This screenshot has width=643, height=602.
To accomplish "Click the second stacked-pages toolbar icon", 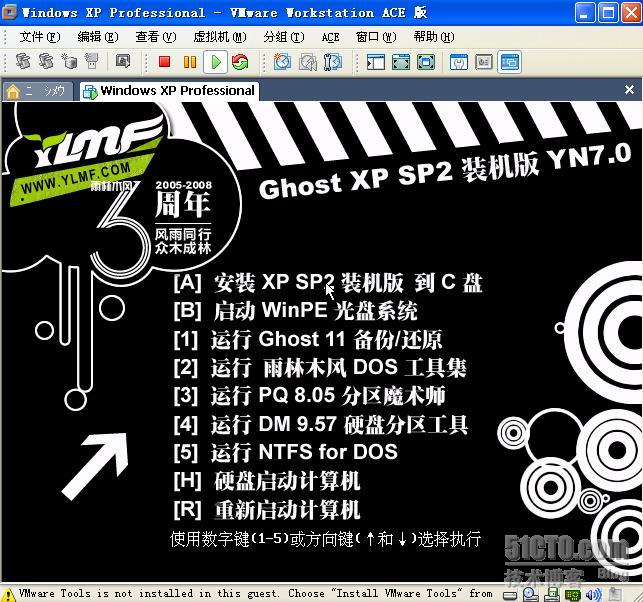I will [x=46, y=62].
